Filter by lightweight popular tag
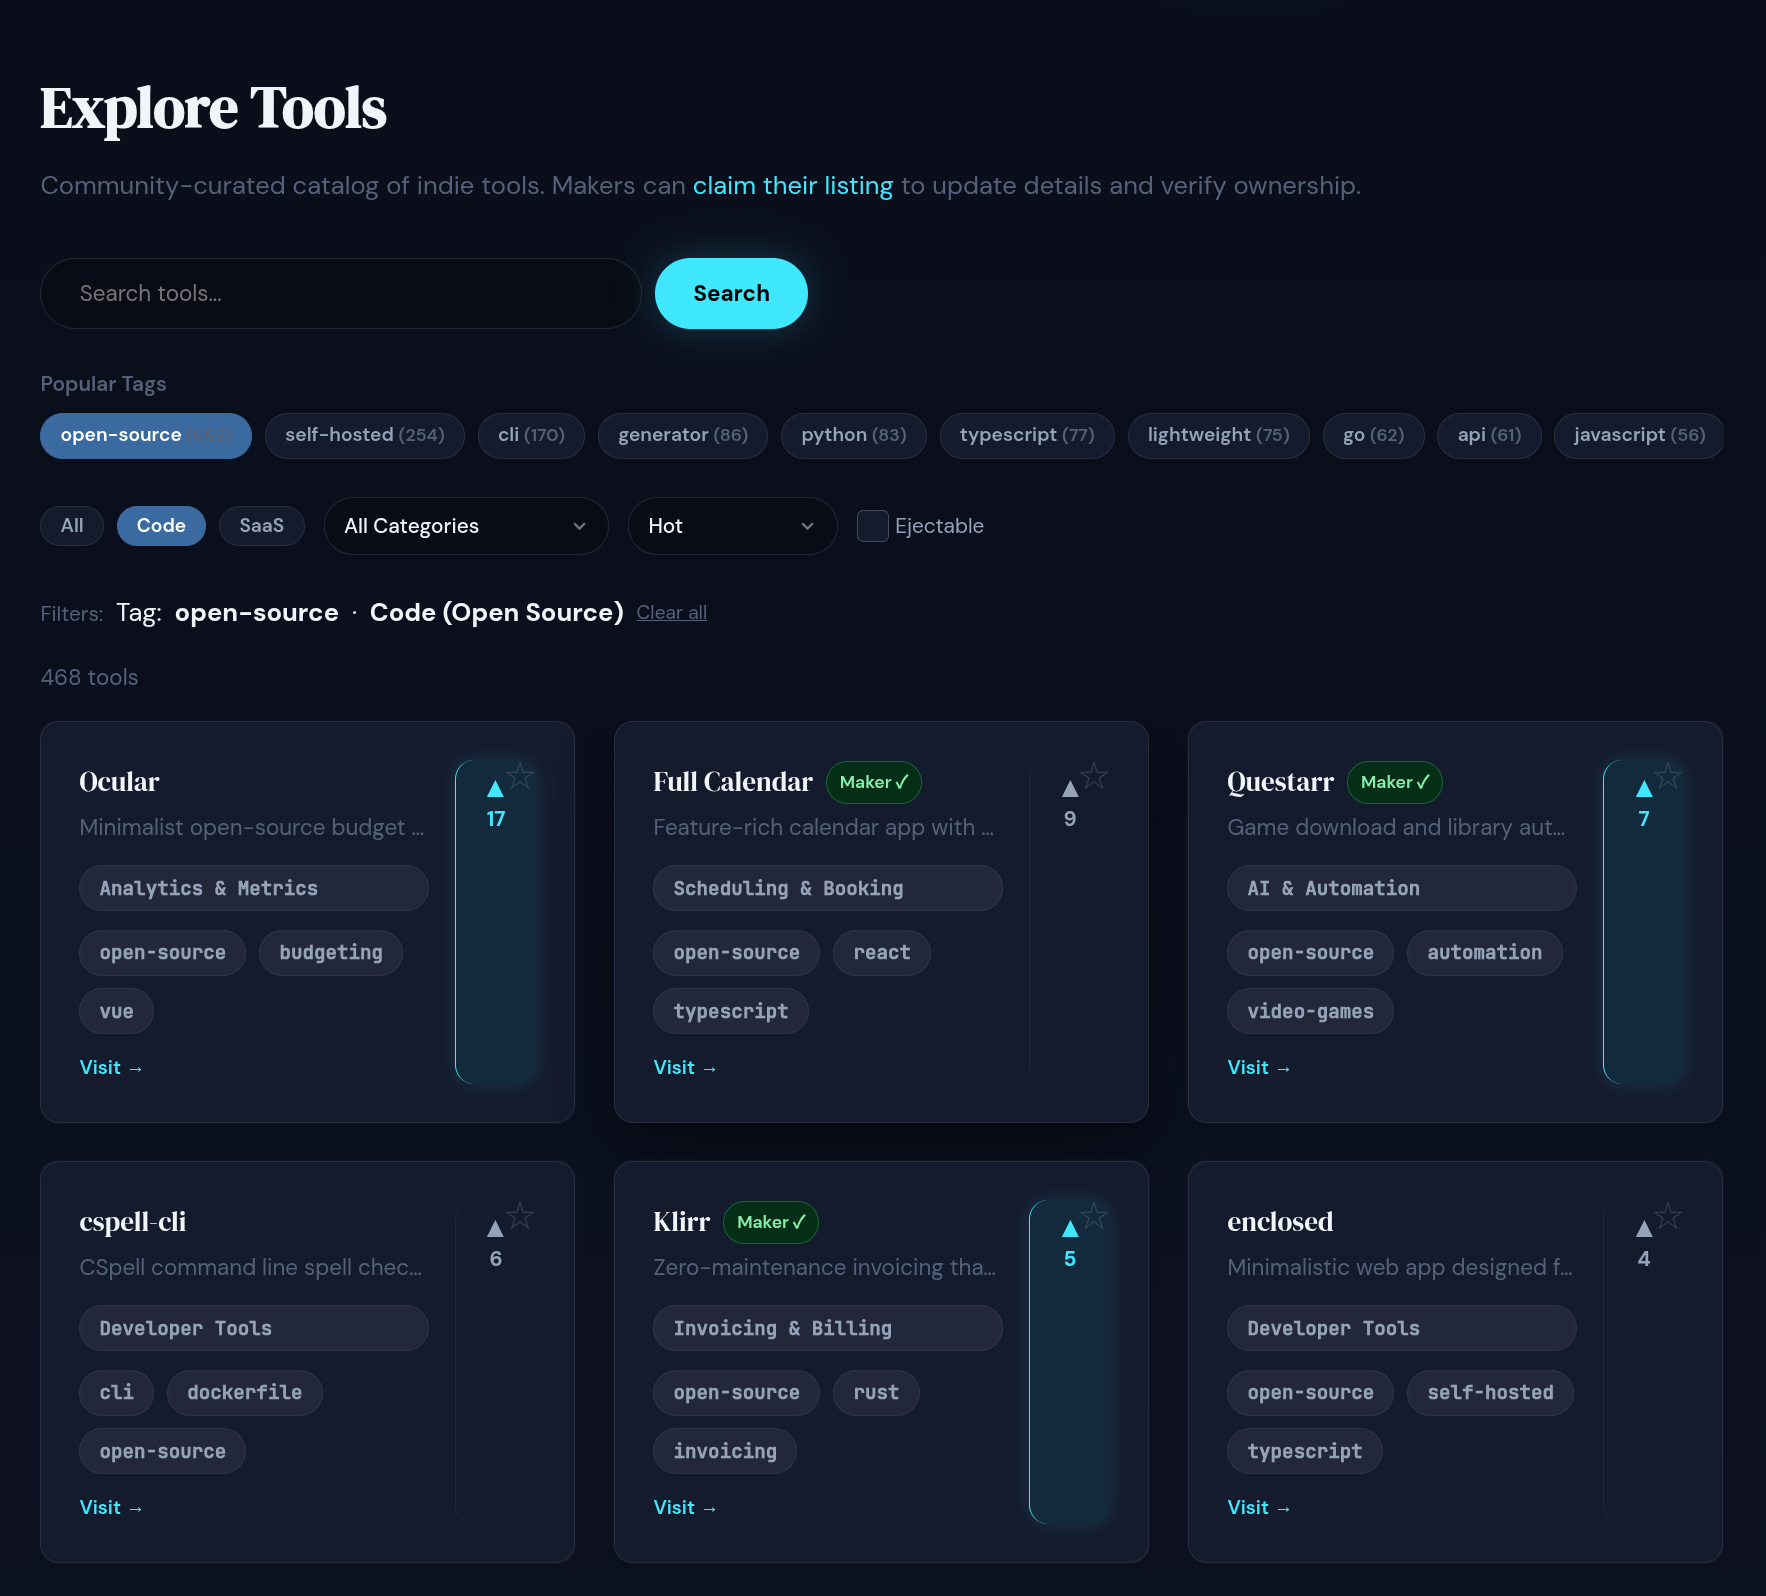The height and width of the screenshot is (1596, 1766). [x=1219, y=435]
